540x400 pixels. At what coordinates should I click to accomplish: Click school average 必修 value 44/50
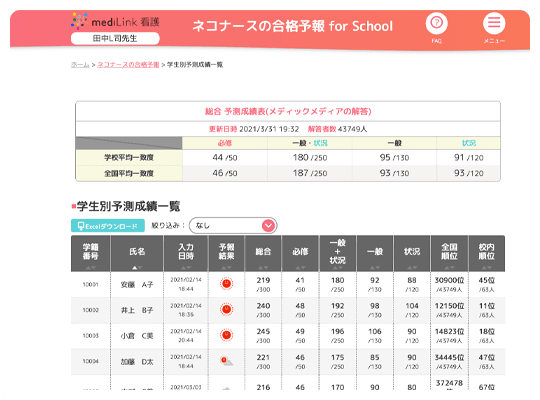coord(225,157)
